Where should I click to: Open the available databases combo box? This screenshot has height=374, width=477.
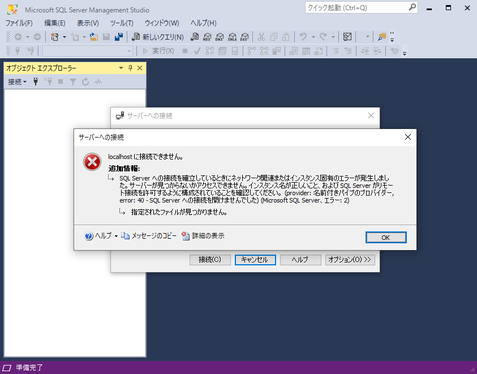coord(87,51)
